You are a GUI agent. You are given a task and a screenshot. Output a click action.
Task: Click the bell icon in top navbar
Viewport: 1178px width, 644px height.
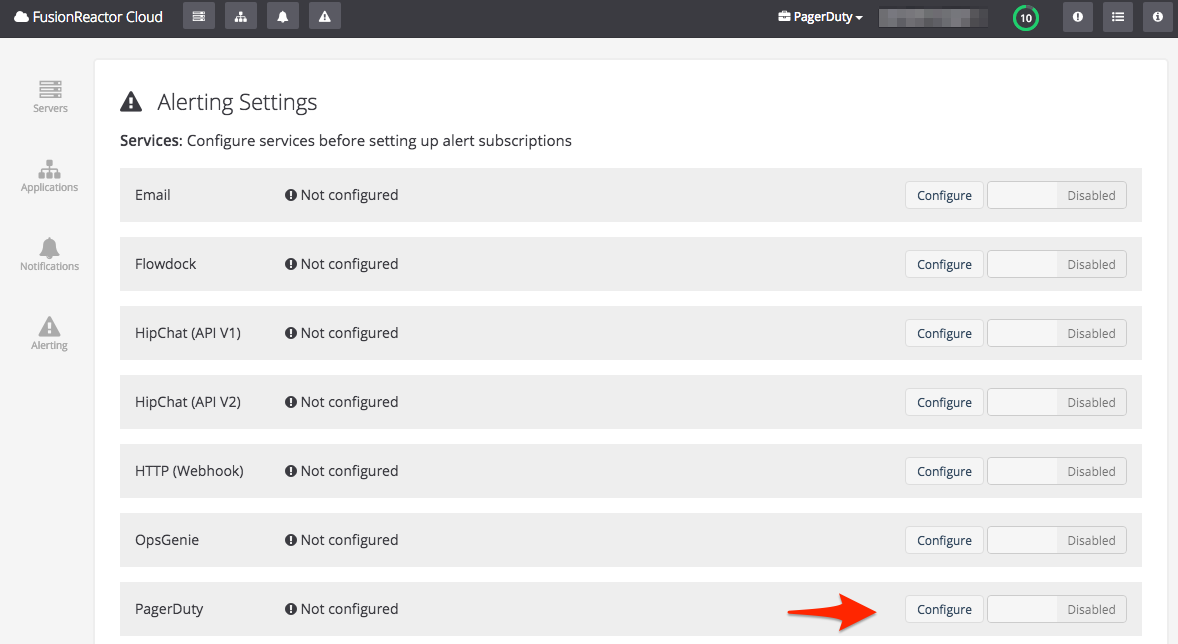tap(283, 17)
